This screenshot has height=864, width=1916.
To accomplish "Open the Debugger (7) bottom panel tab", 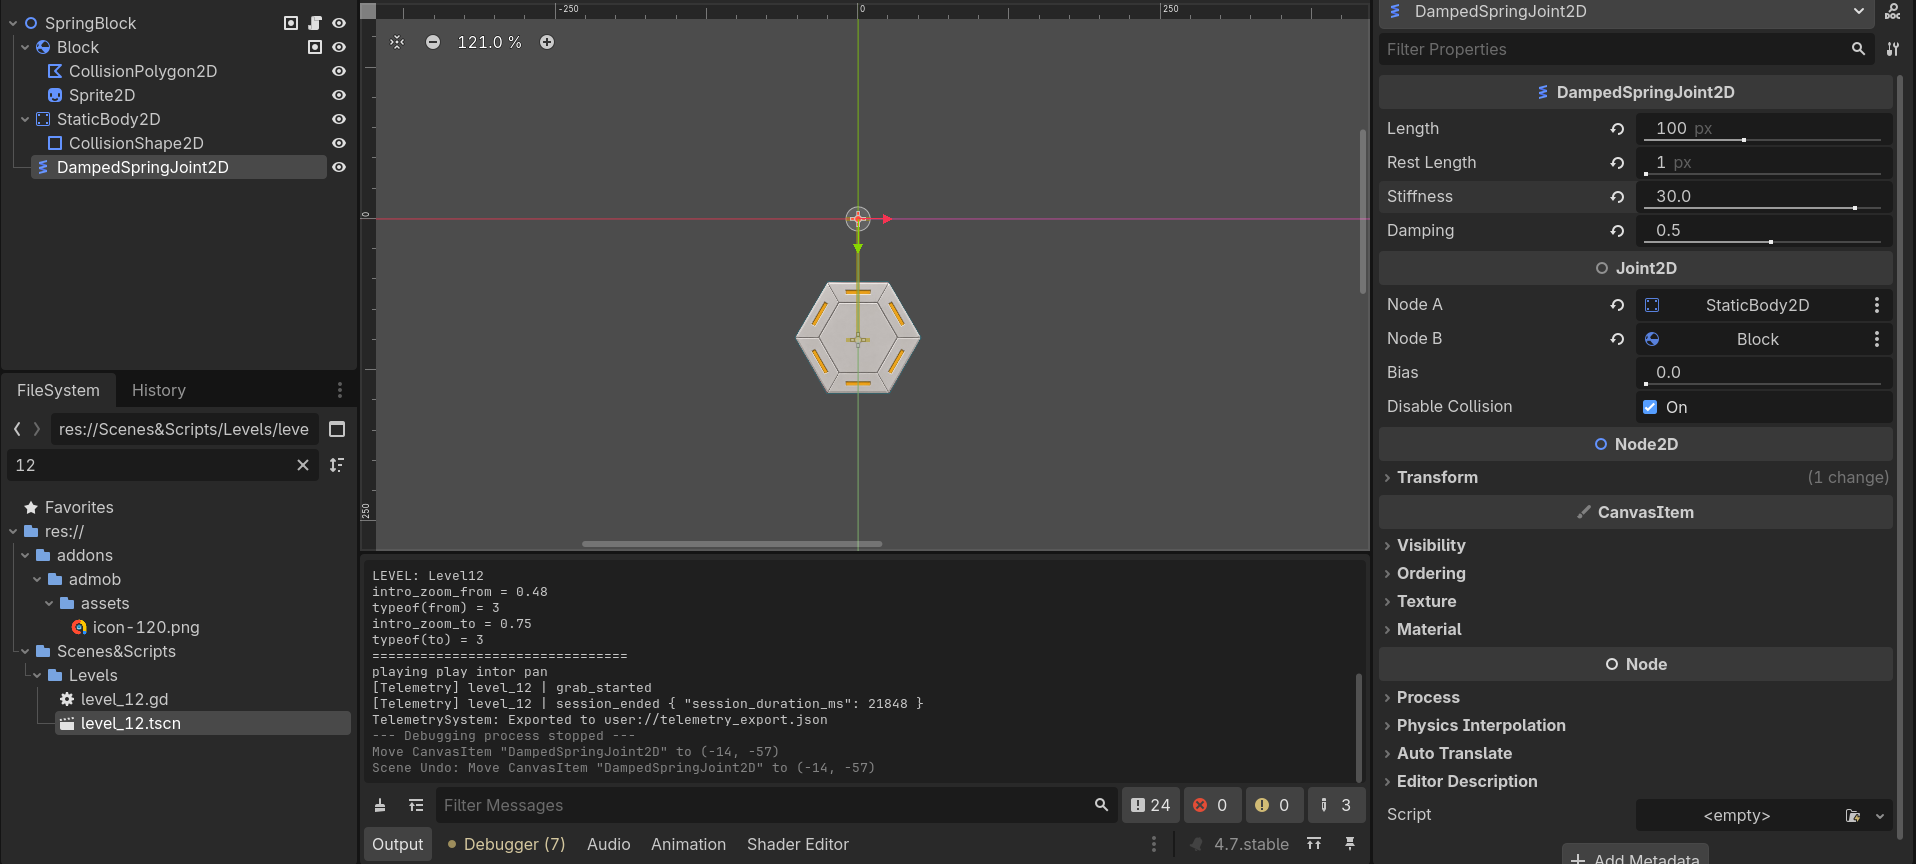I will [507, 844].
